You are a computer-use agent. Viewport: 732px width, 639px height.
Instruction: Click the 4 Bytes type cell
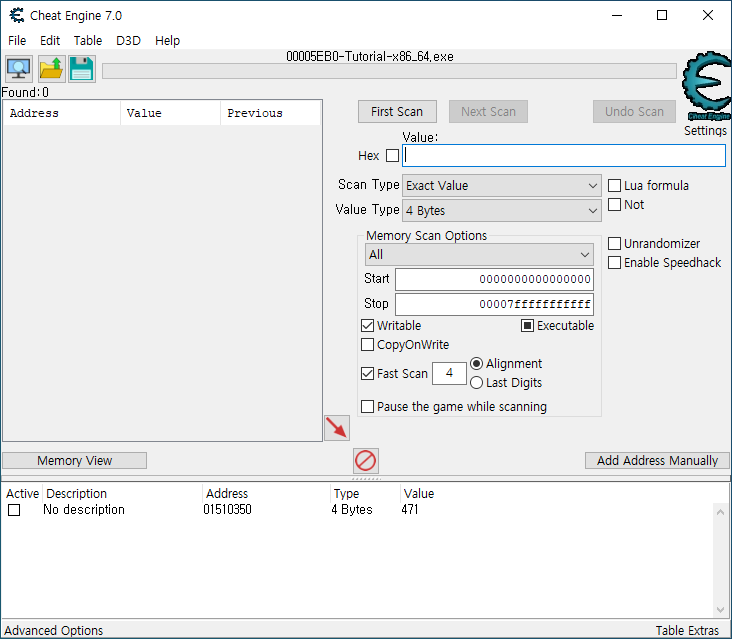click(x=352, y=509)
